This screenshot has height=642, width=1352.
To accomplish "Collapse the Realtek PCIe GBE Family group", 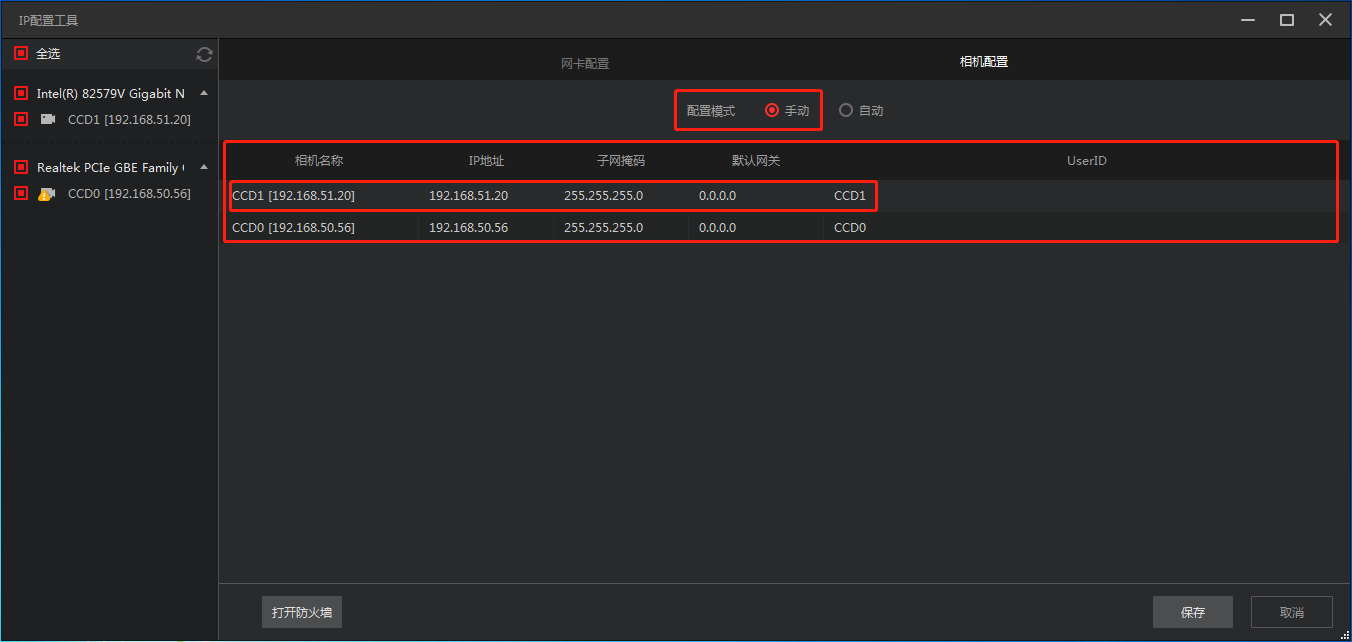I will tap(204, 167).
